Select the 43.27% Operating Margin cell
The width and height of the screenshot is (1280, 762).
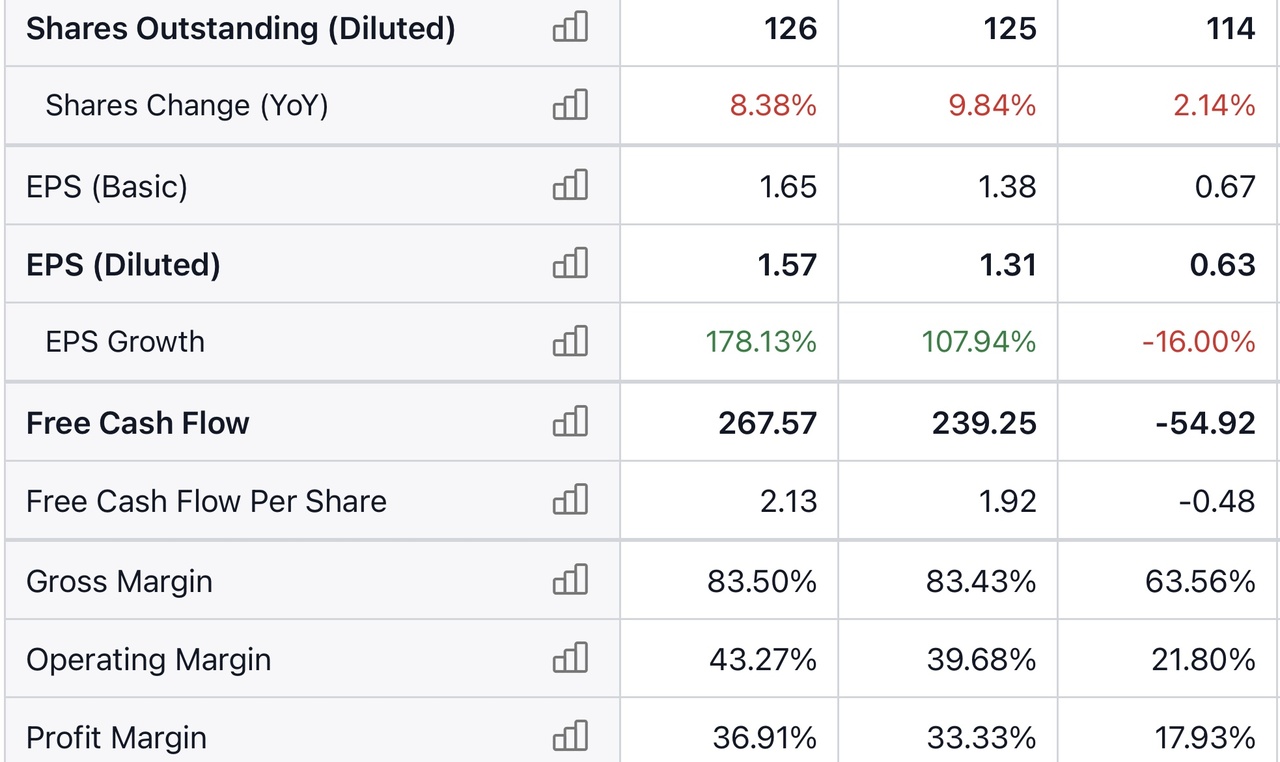point(763,659)
